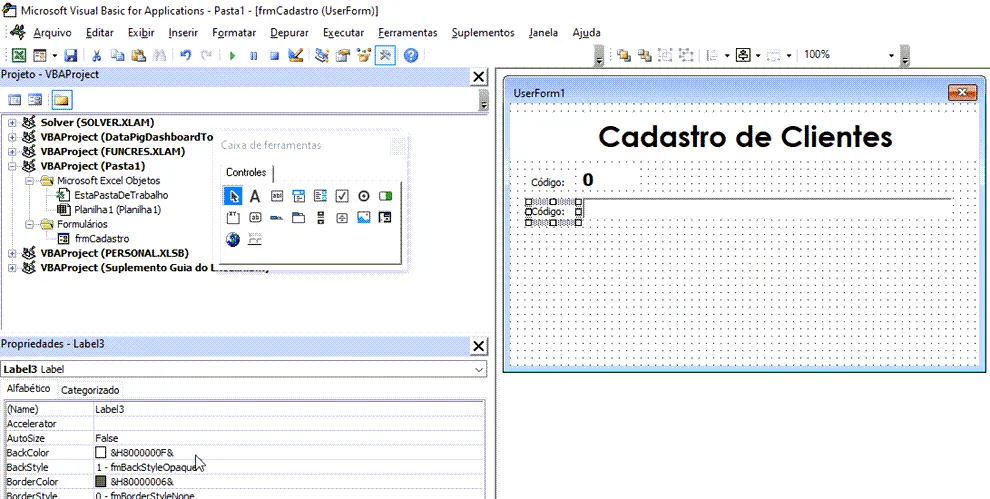Open Insert UserForm dropdown arrow
The width and height of the screenshot is (990, 499).
54,56
